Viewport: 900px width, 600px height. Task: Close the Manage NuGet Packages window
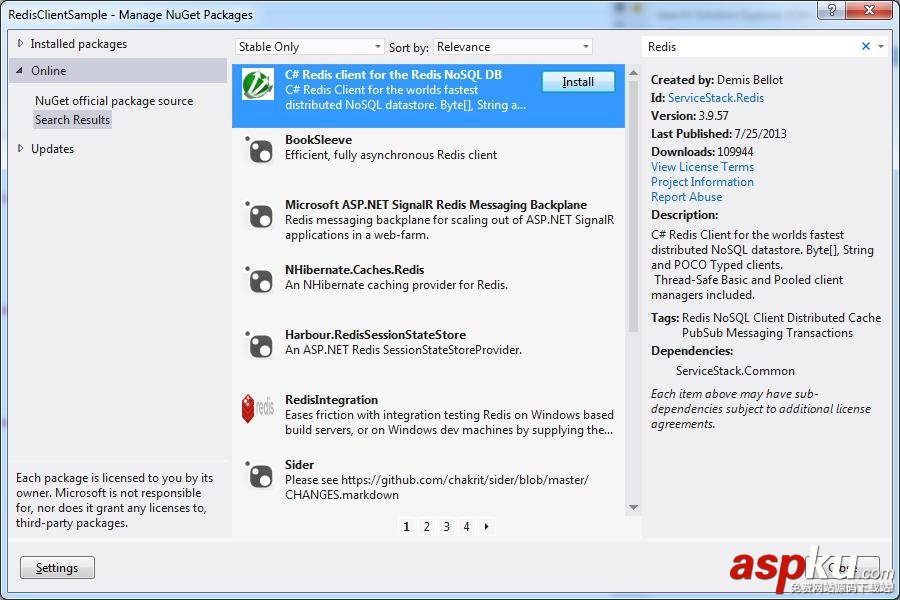[870, 10]
